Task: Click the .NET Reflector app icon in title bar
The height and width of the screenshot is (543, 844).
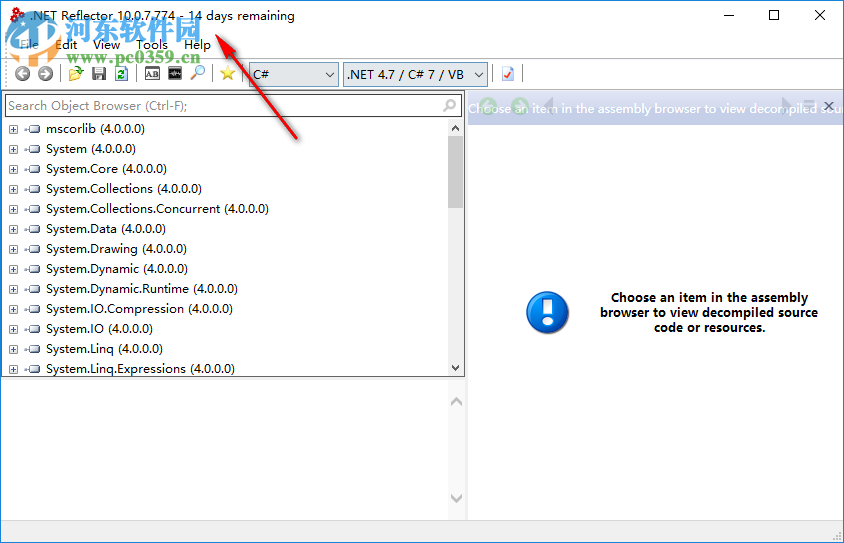Action: [x=17, y=15]
